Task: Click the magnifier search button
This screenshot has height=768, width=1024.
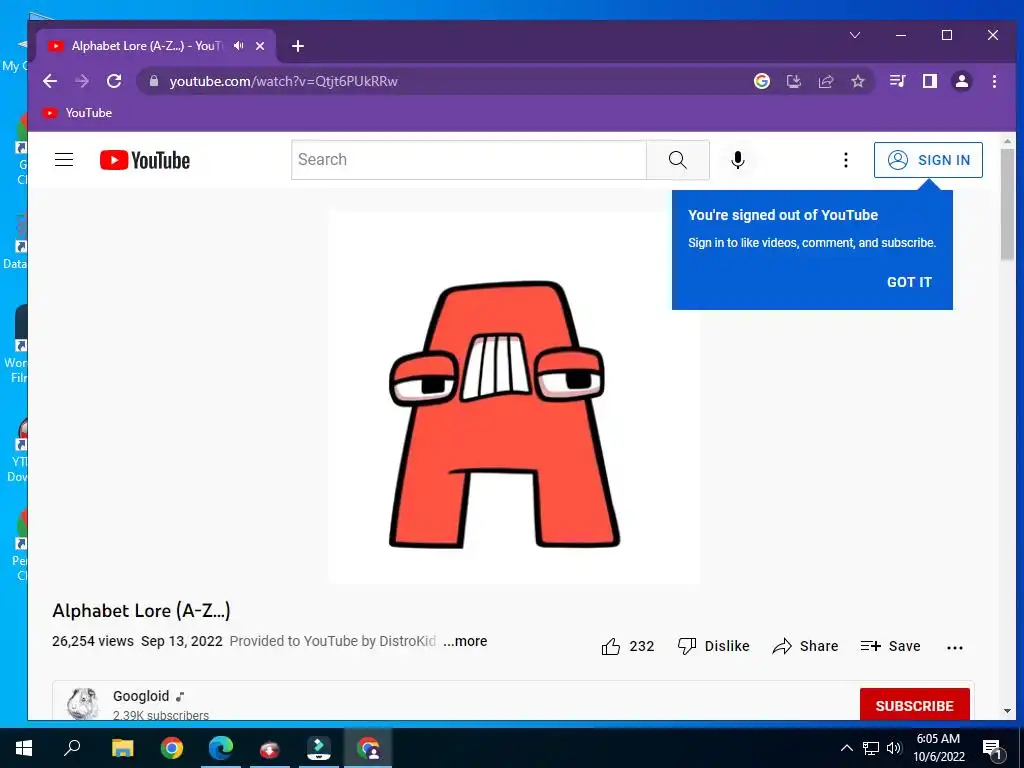Action: (678, 160)
